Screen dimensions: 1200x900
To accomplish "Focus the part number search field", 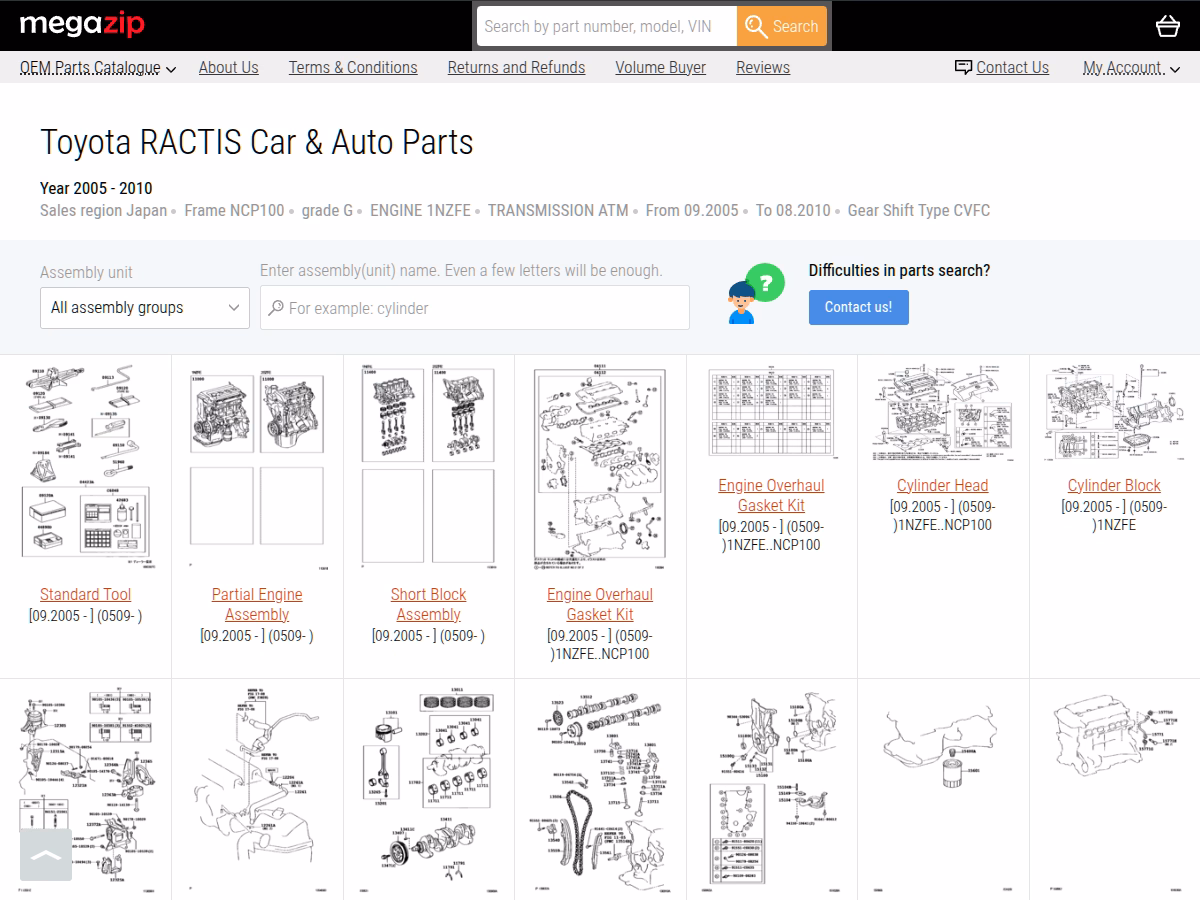I will [607, 26].
